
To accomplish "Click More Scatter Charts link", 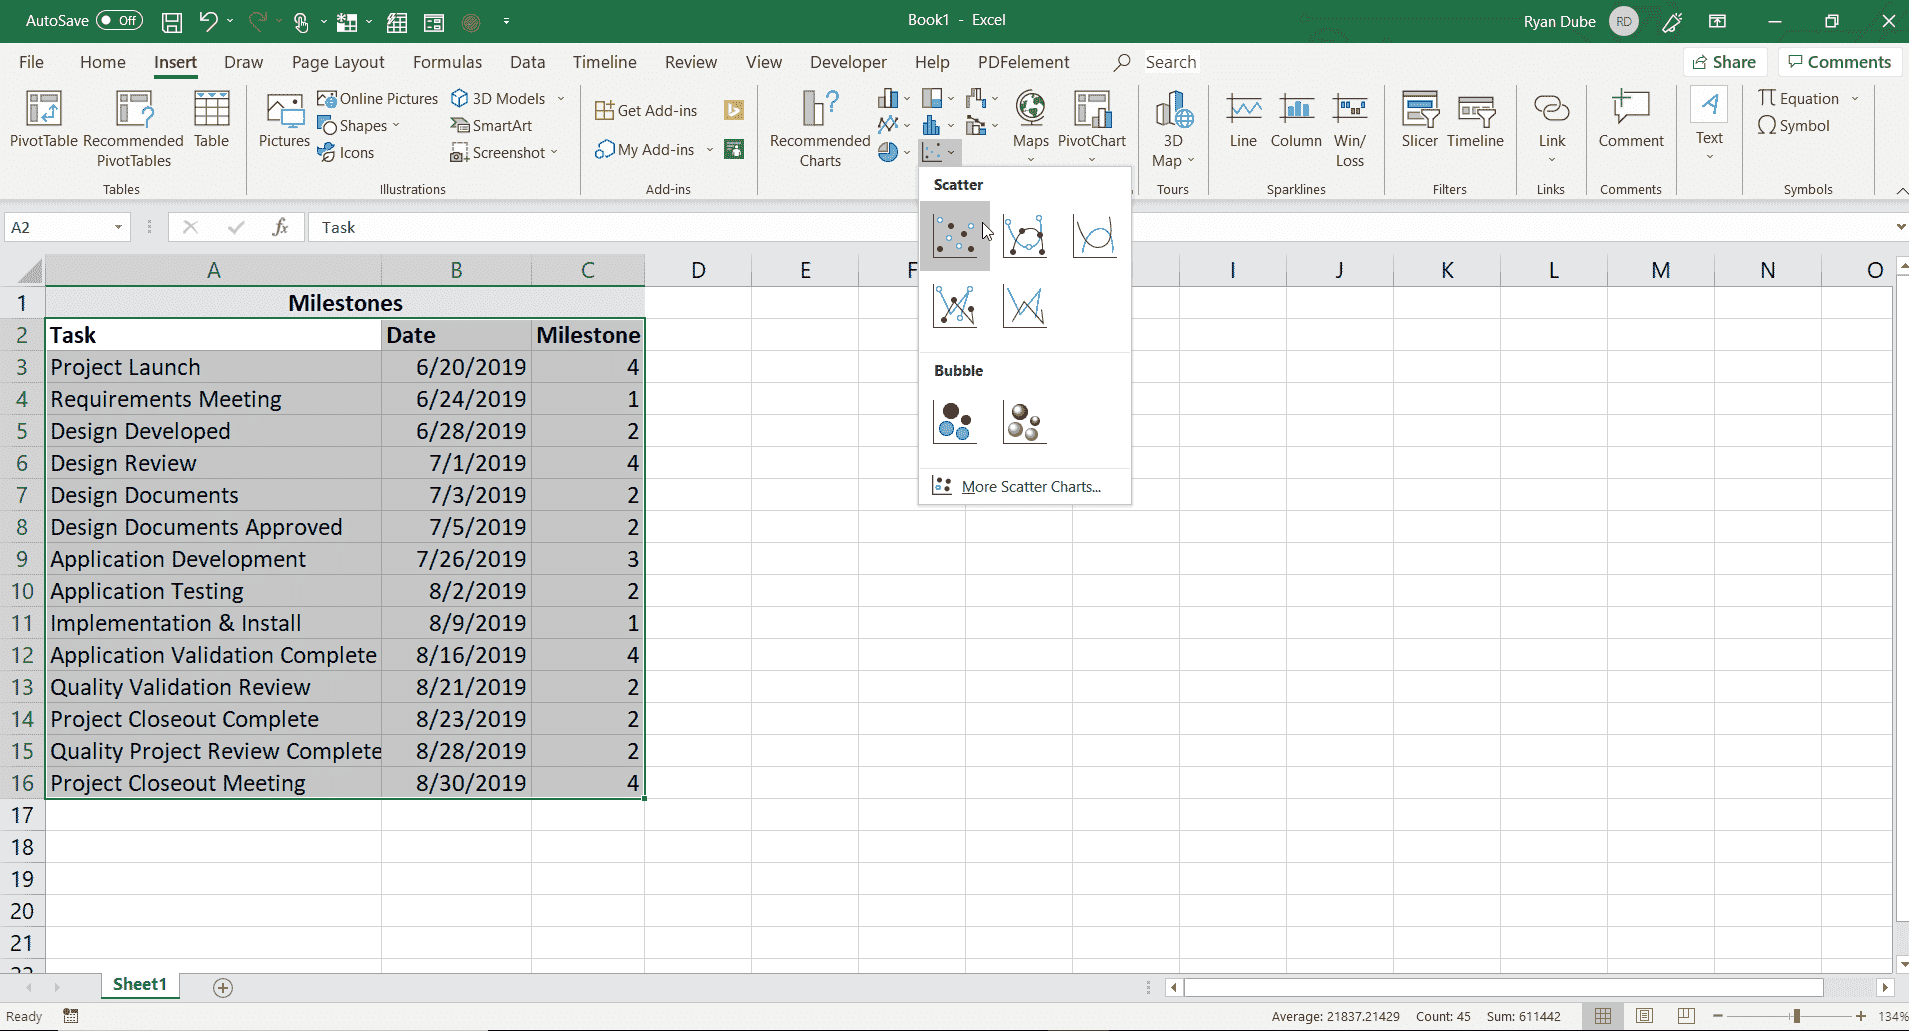I will click(1030, 487).
